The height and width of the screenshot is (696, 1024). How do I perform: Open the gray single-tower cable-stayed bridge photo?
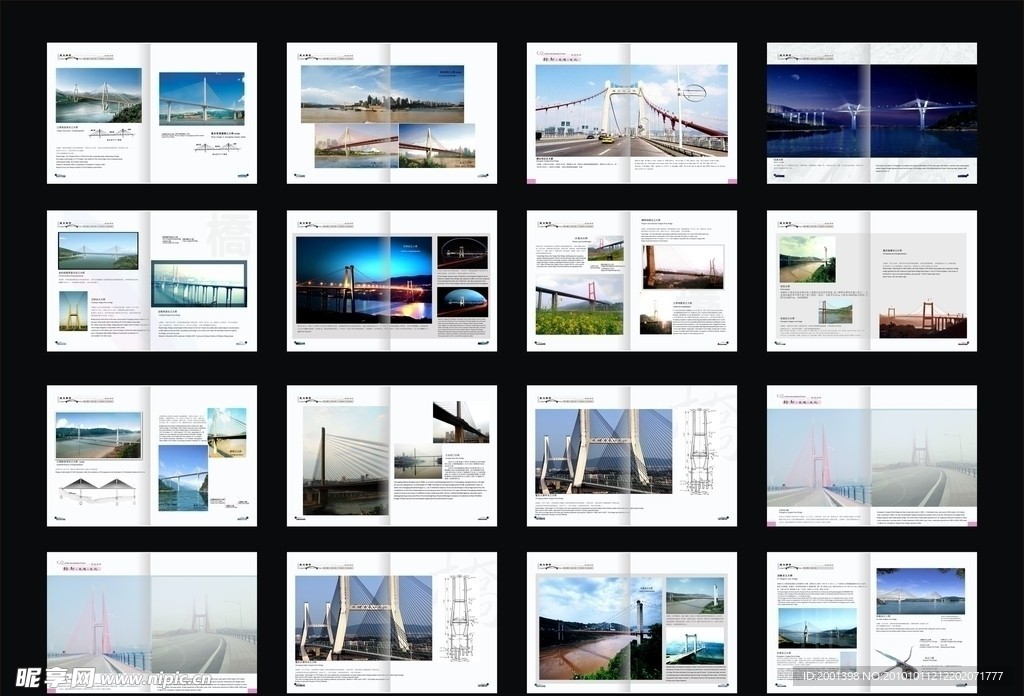coord(346,458)
